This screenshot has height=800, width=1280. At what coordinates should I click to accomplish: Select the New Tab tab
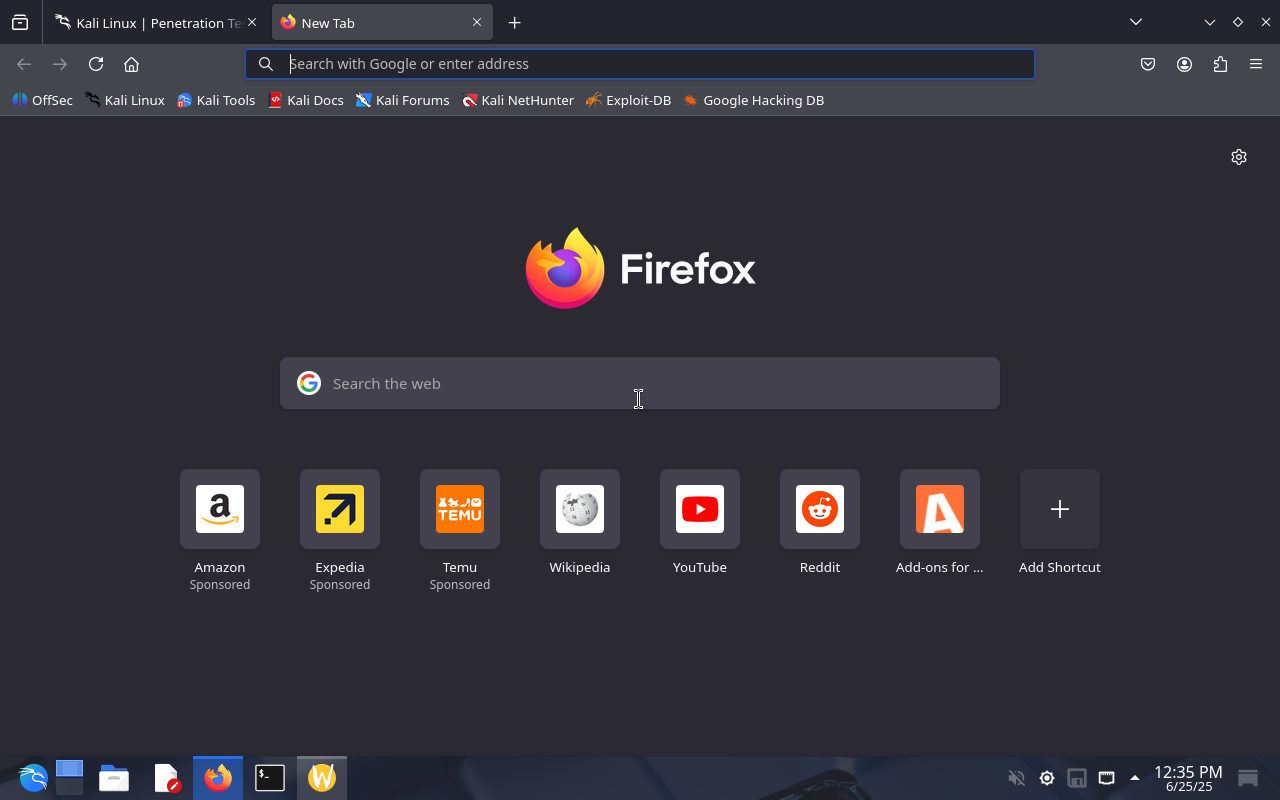coord(382,22)
